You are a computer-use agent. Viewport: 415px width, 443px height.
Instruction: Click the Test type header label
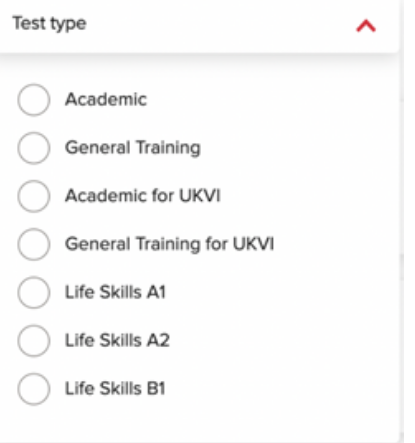tap(49, 24)
